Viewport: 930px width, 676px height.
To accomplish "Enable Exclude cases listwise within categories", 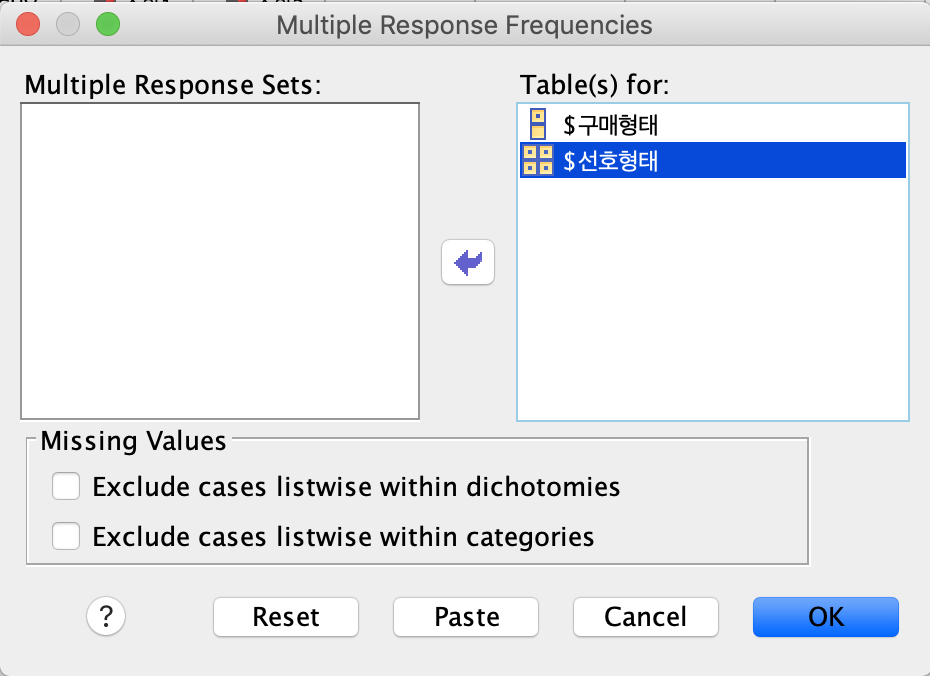I will click(x=66, y=536).
